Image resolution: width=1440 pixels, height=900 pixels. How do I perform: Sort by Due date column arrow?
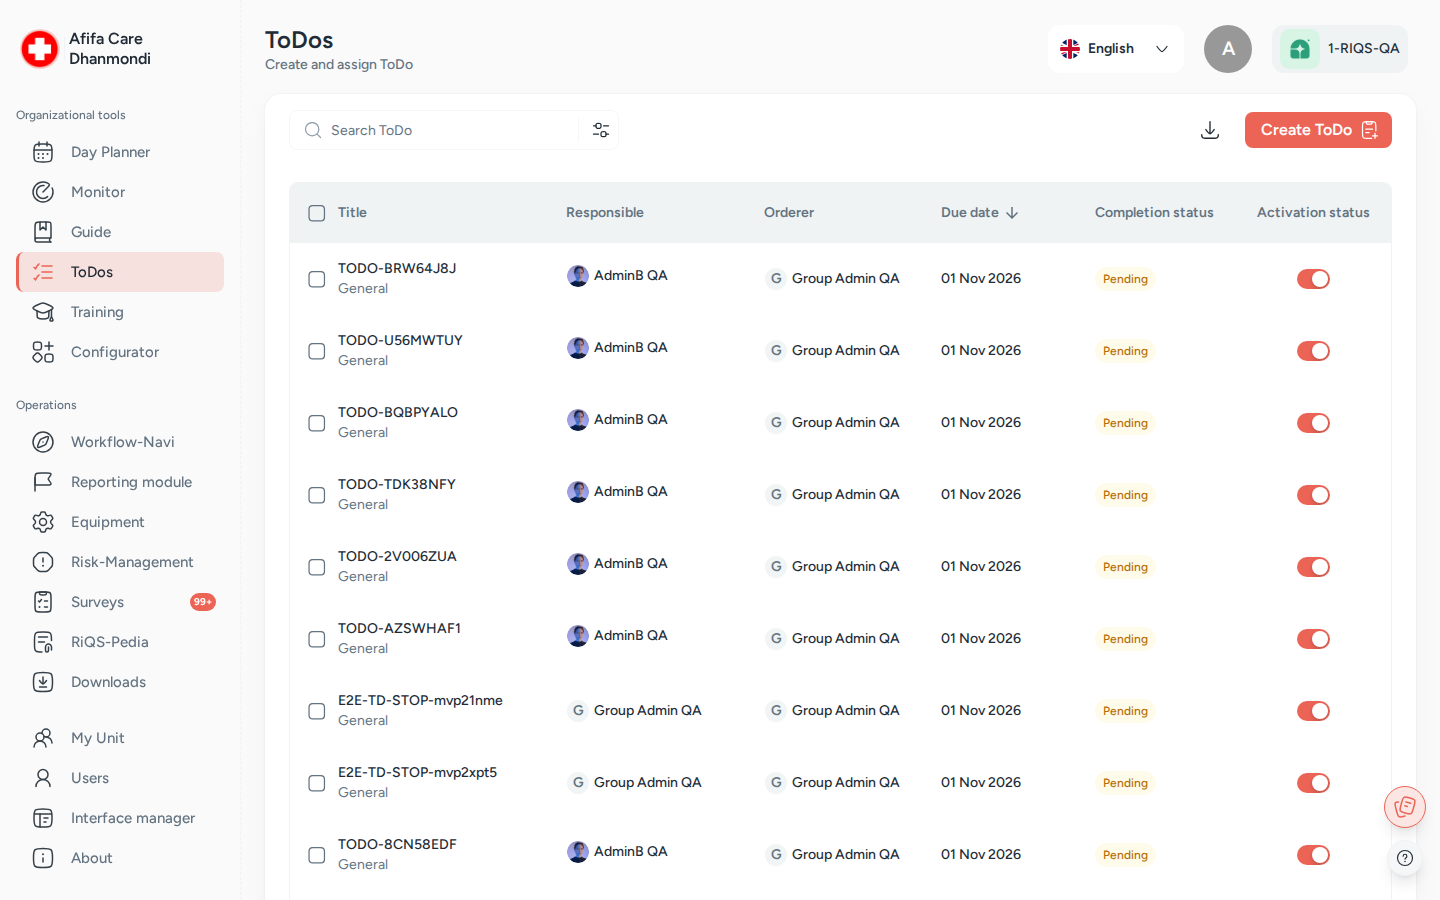[1012, 213]
